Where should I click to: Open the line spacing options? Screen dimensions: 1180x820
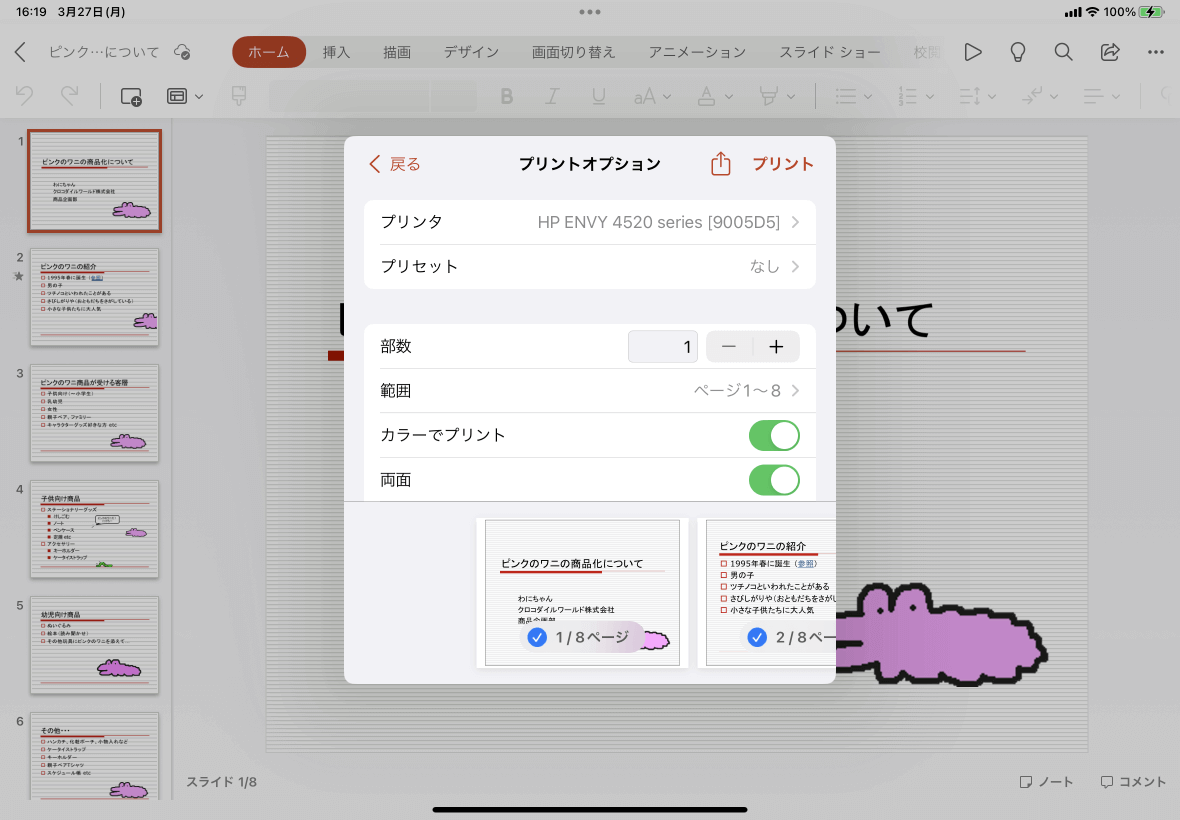978,96
